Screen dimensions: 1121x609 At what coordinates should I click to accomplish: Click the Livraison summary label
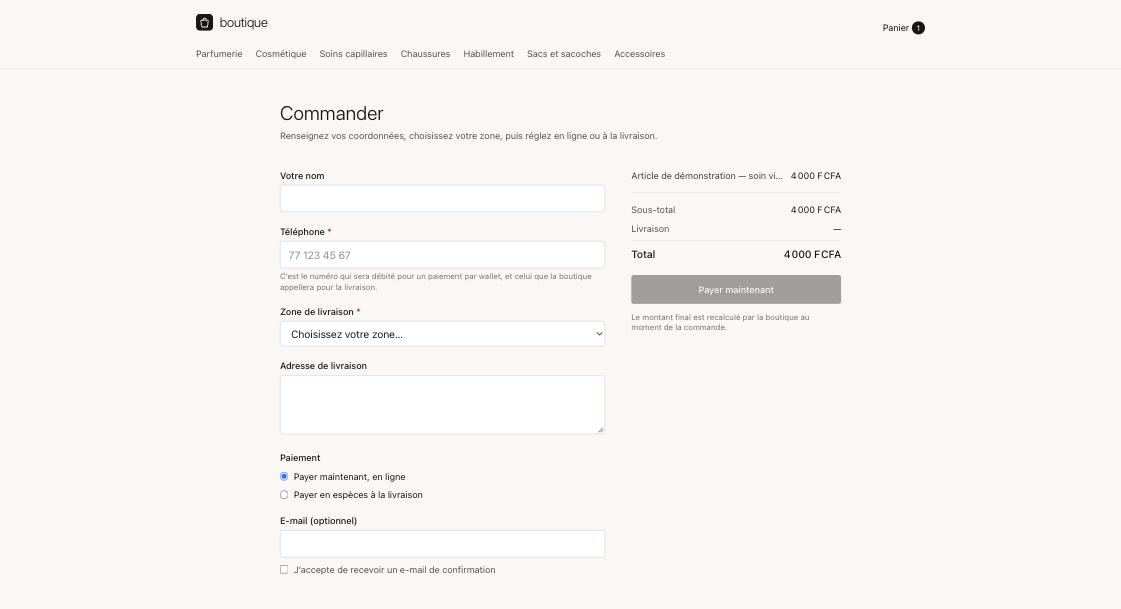[651, 229]
